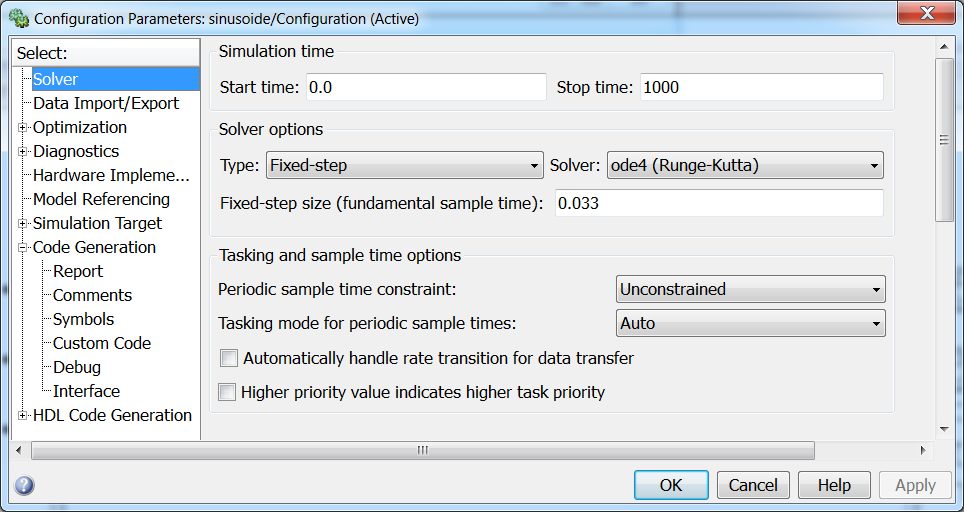The width and height of the screenshot is (964, 512).
Task: Click the Configuration Parameters gear icon in title bar
Action: click(x=18, y=18)
